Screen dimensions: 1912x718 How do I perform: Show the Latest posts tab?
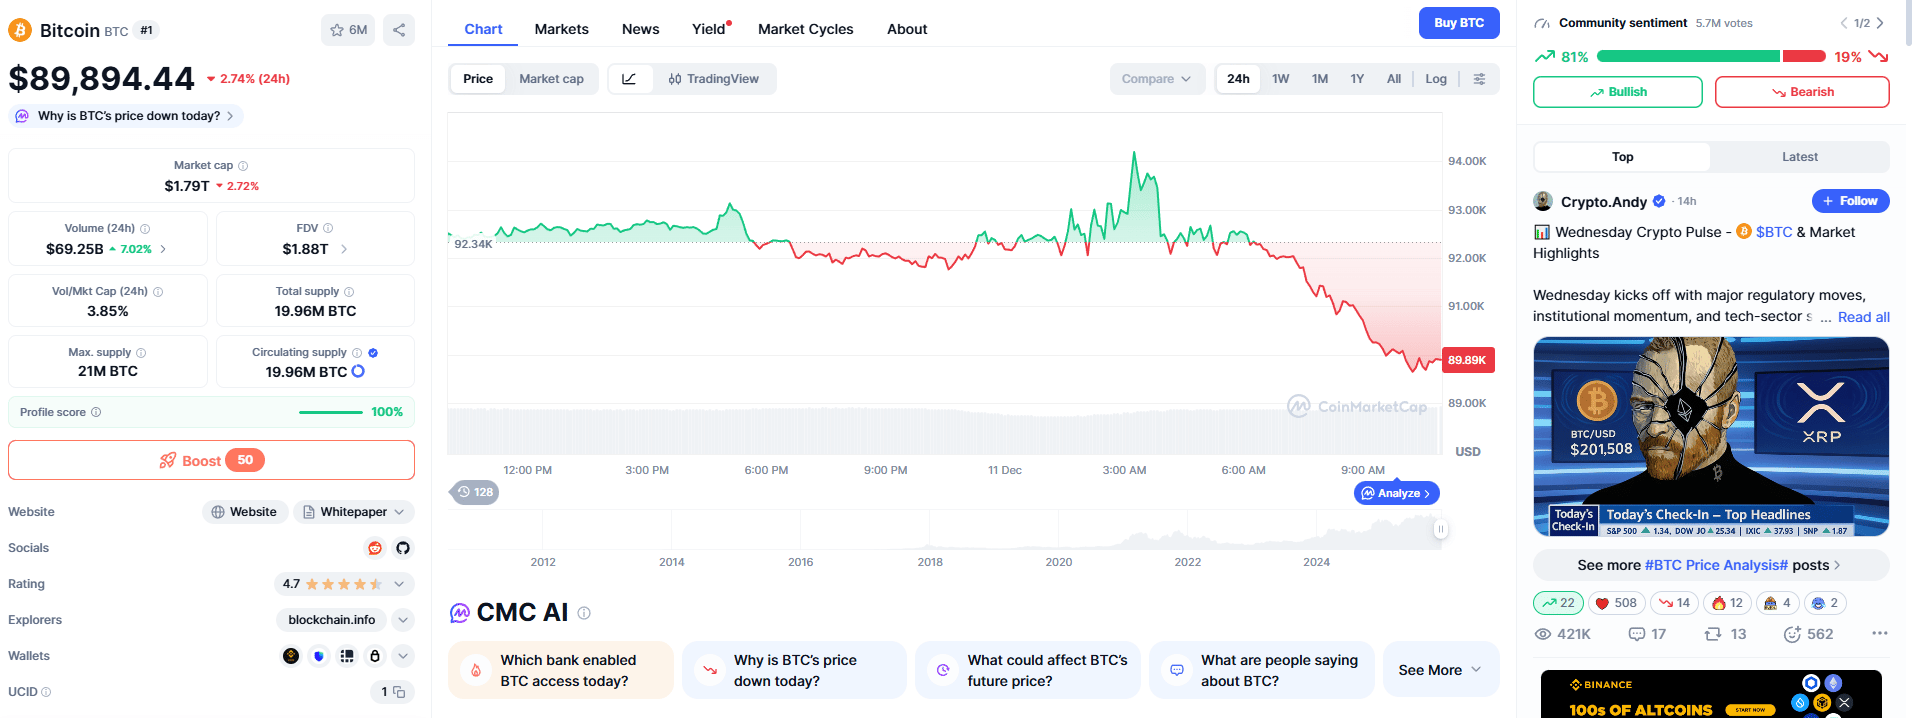click(x=1799, y=157)
